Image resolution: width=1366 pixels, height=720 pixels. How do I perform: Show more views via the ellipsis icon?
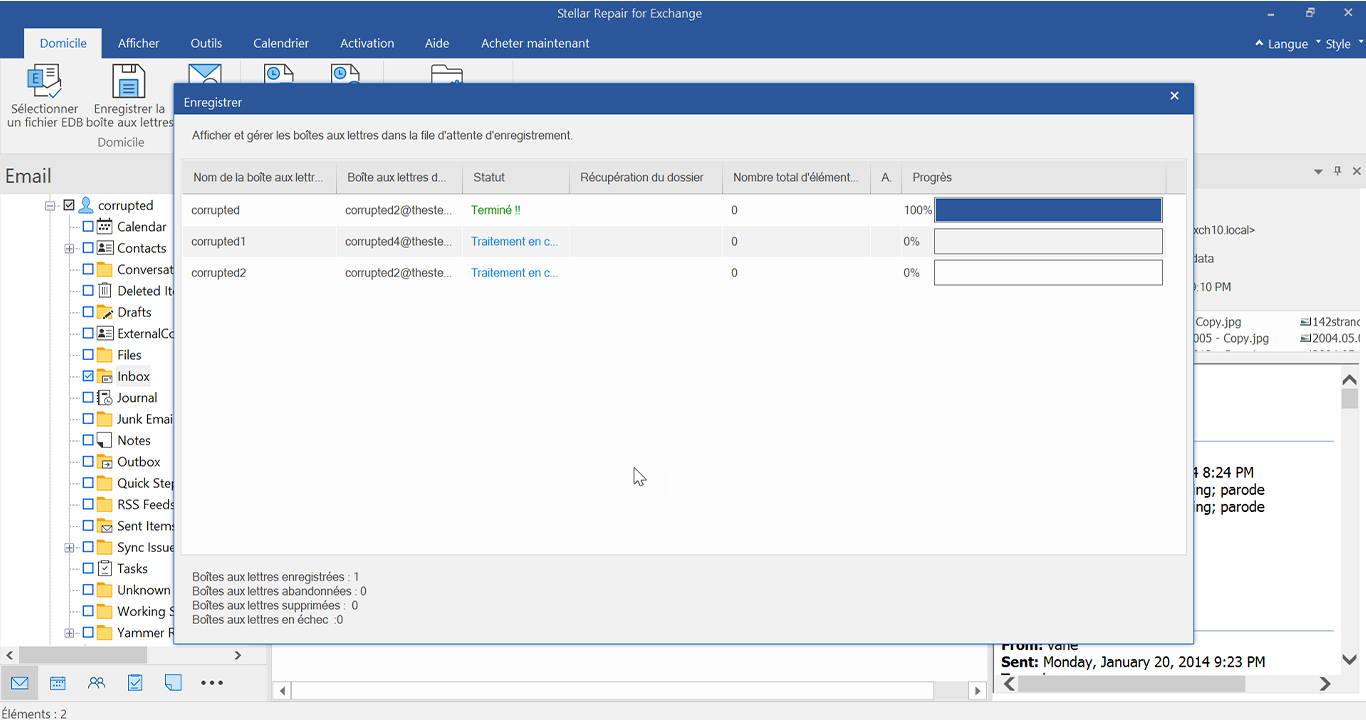[212, 683]
